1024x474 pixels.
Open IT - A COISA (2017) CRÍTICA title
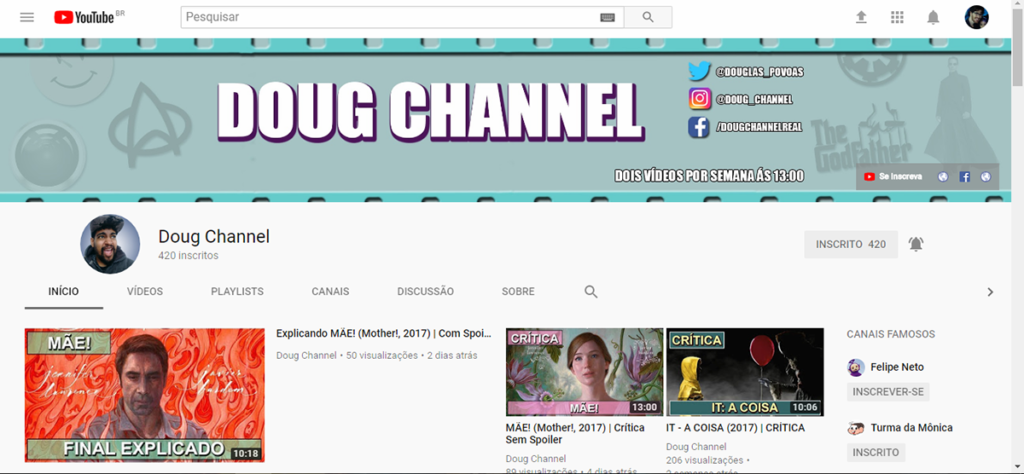[735, 428]
